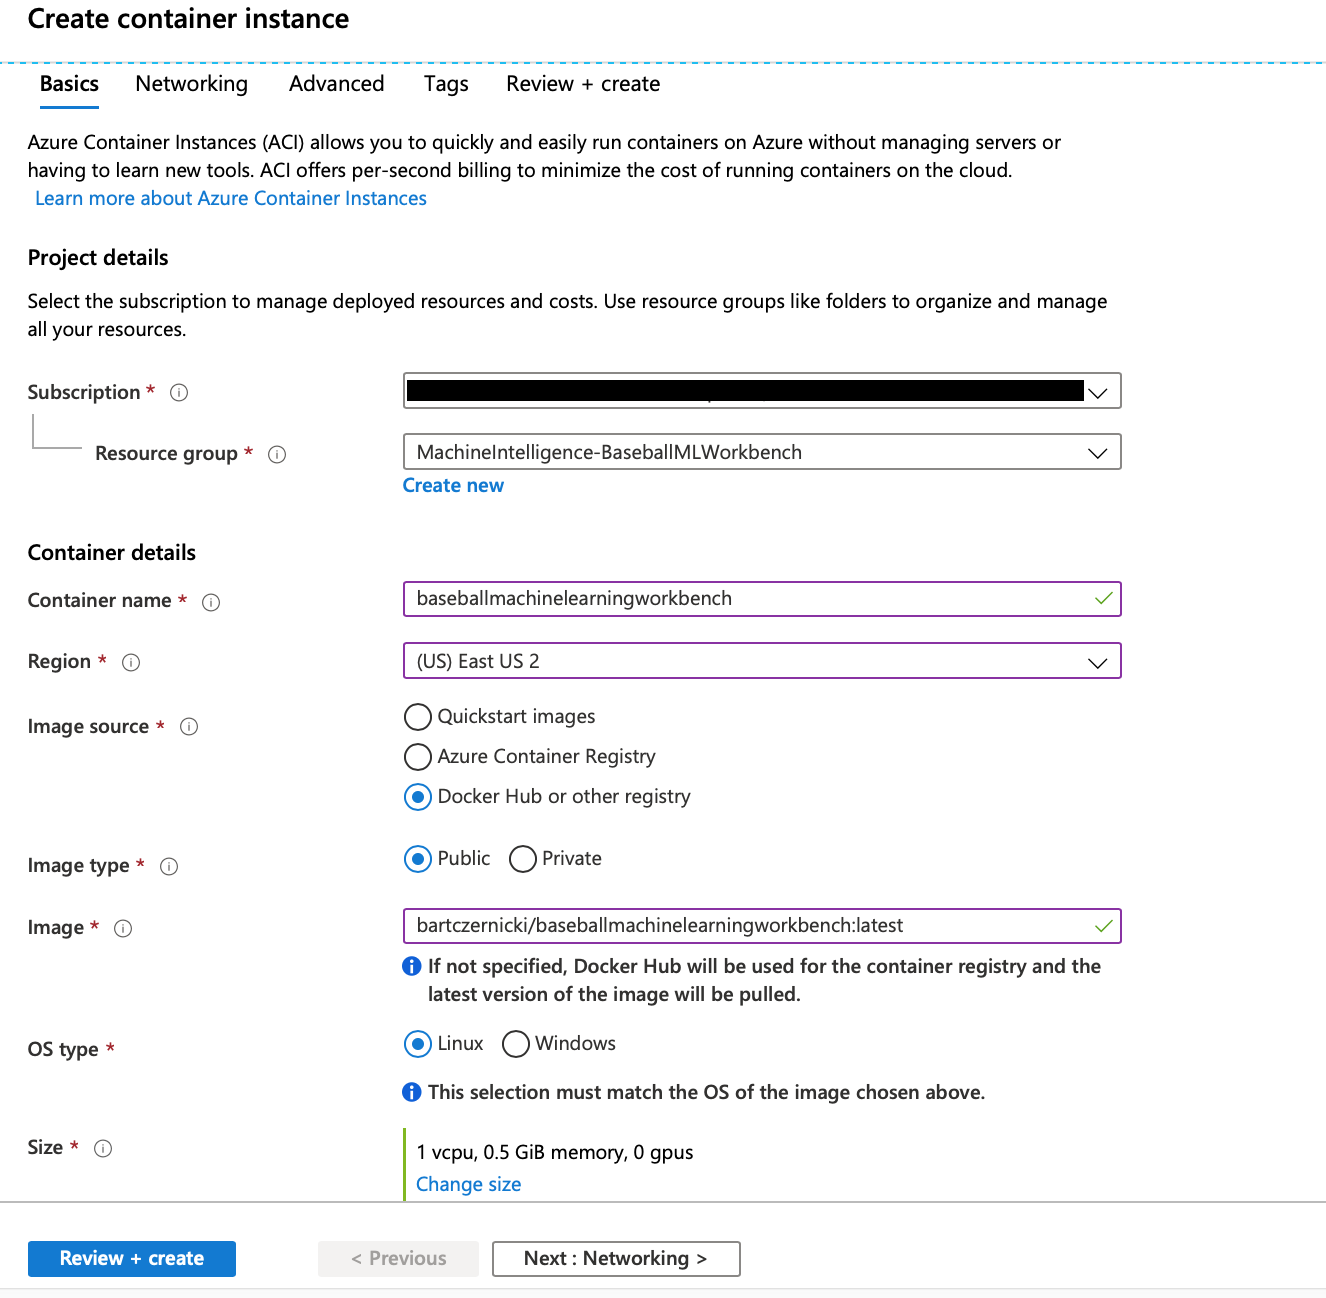The height and width of the screenshot is (1298, 1326).
Task: Click the Image source info icon
Action: coord(189,727)
